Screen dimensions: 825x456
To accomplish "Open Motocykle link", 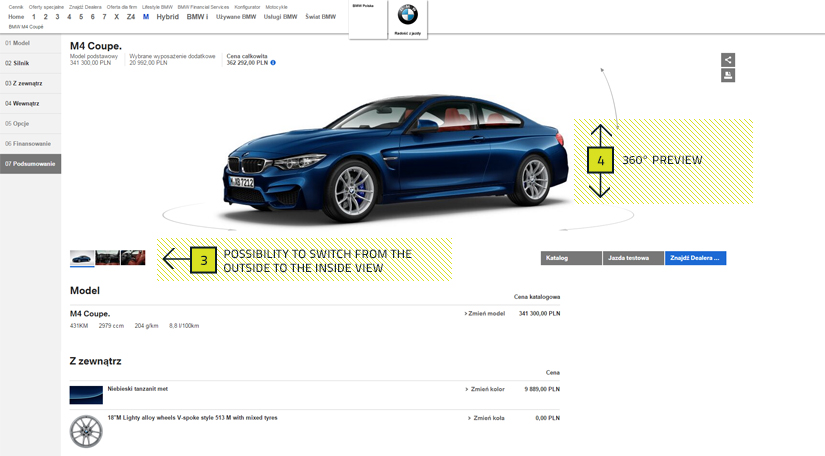I will pyautogui.click(x=276, y=7).
